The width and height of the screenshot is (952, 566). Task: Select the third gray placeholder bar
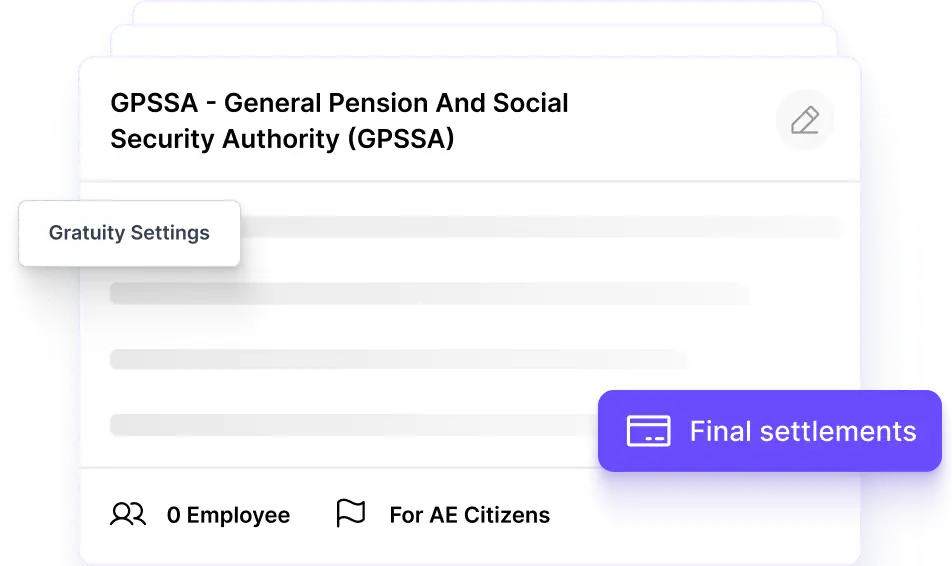398,359
